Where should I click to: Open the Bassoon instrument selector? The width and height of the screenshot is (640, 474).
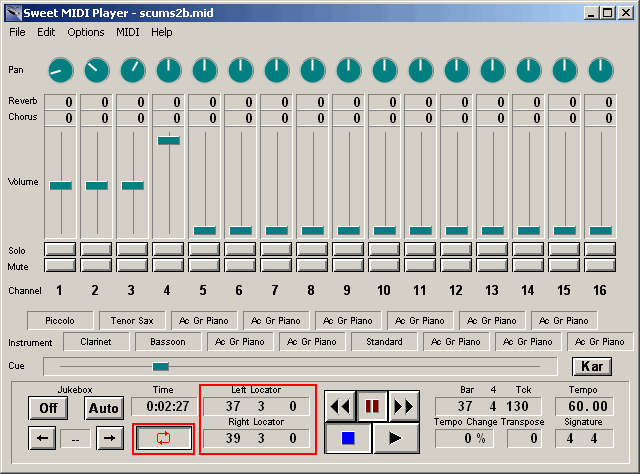[168, 342]
